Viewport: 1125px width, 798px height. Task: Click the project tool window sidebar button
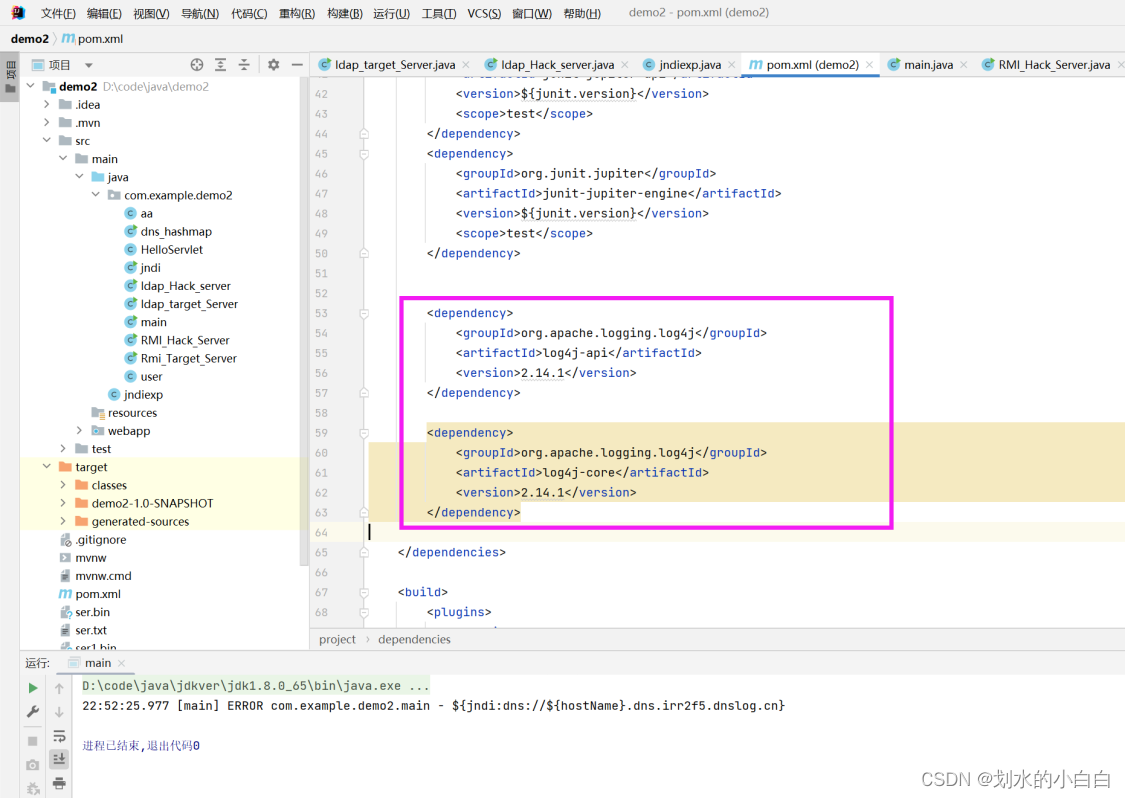click(x=10, y=78)
